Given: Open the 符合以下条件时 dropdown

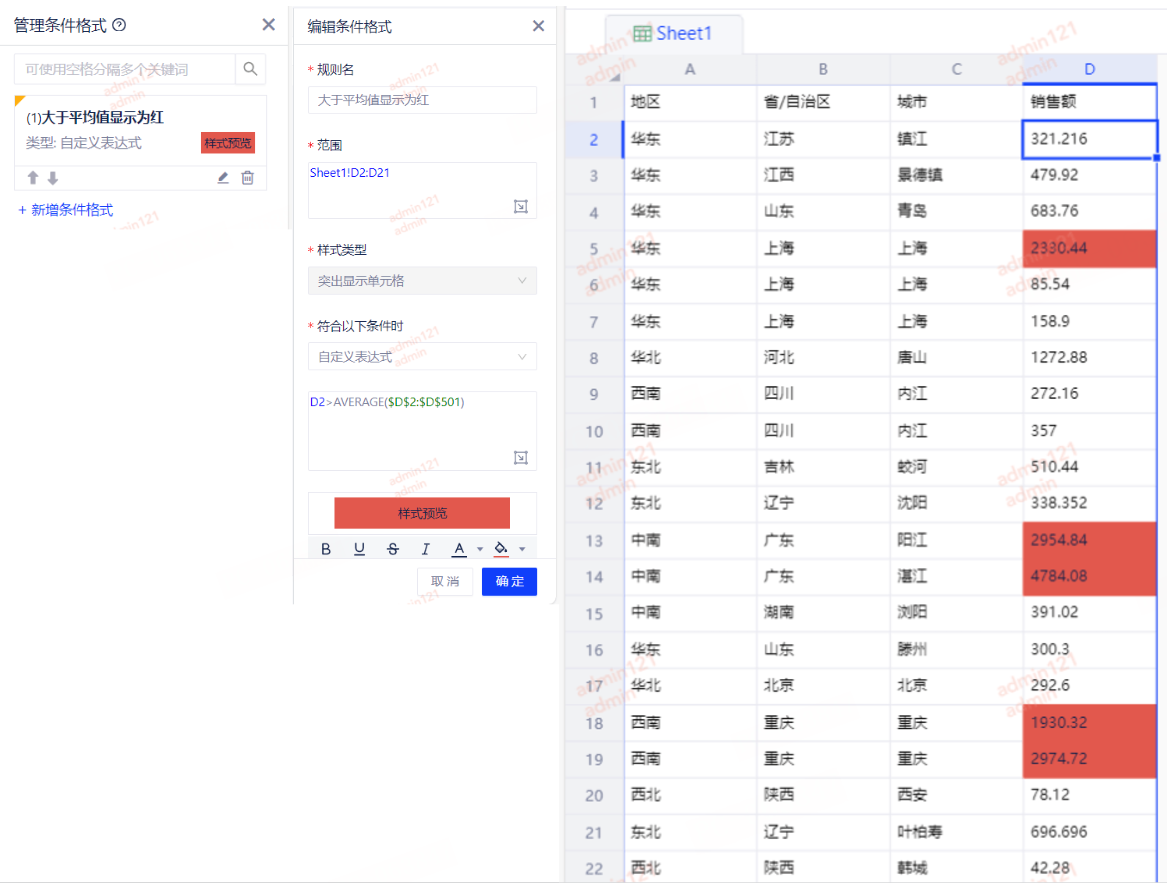Looking at the screenshot, I should click(422, 357).
